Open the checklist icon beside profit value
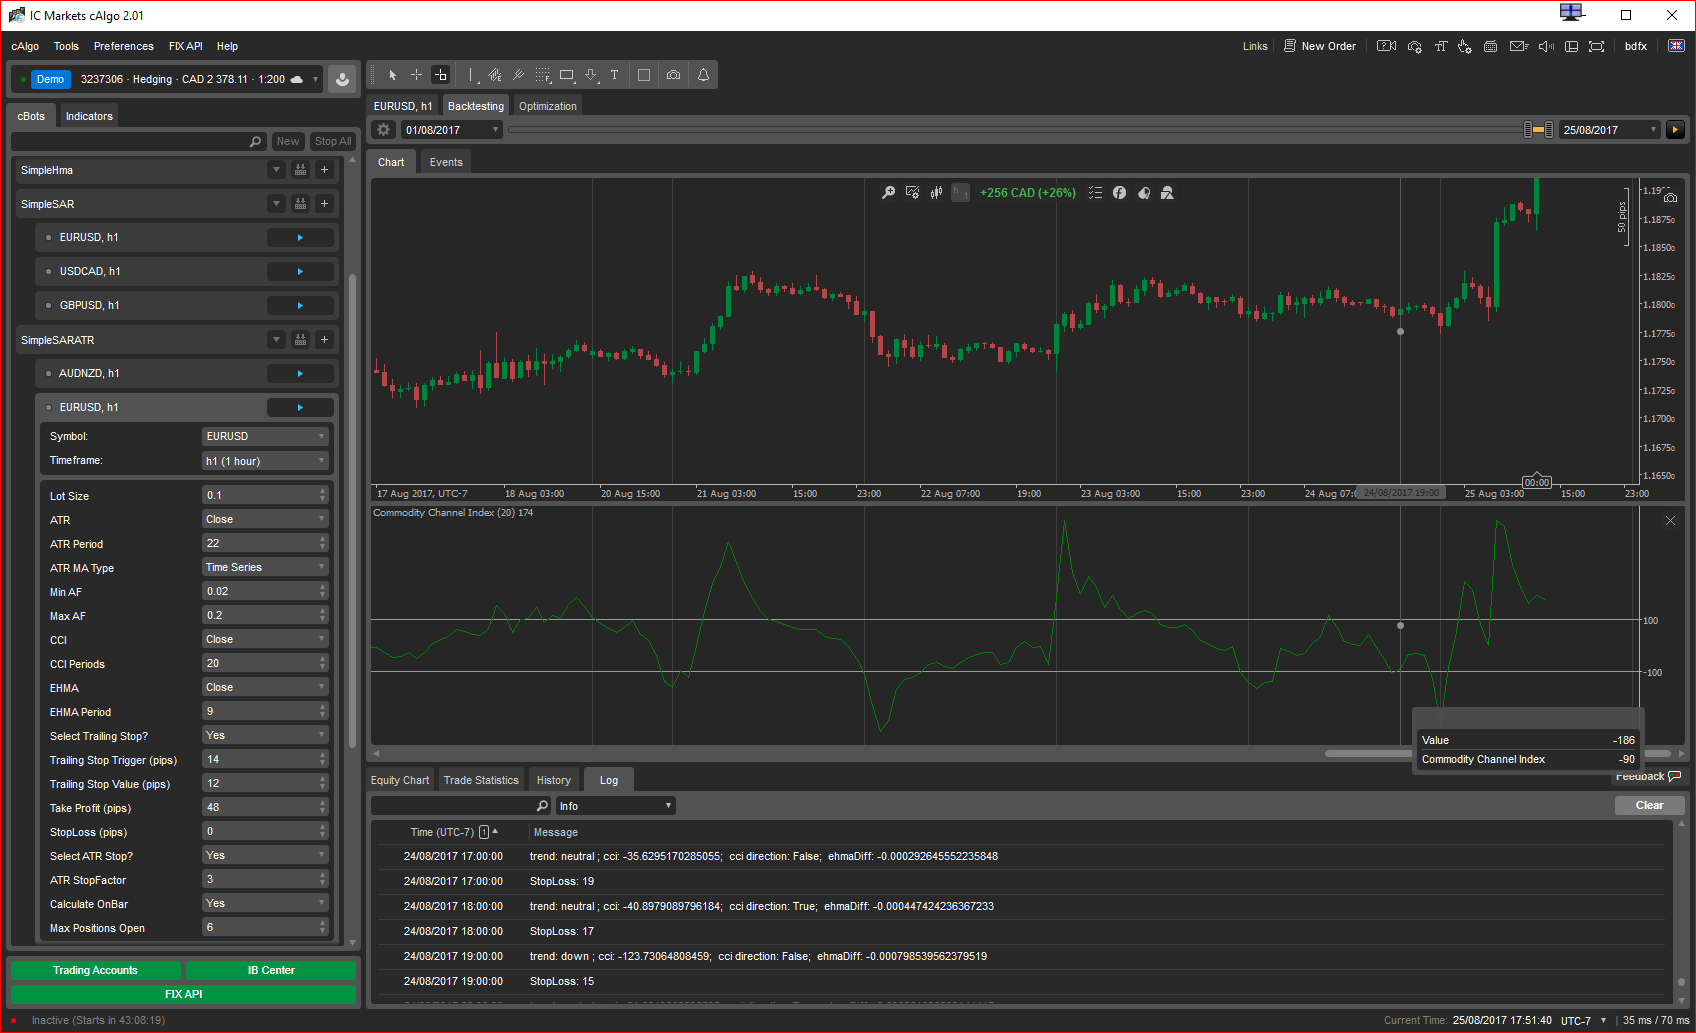 [1095, 193]
